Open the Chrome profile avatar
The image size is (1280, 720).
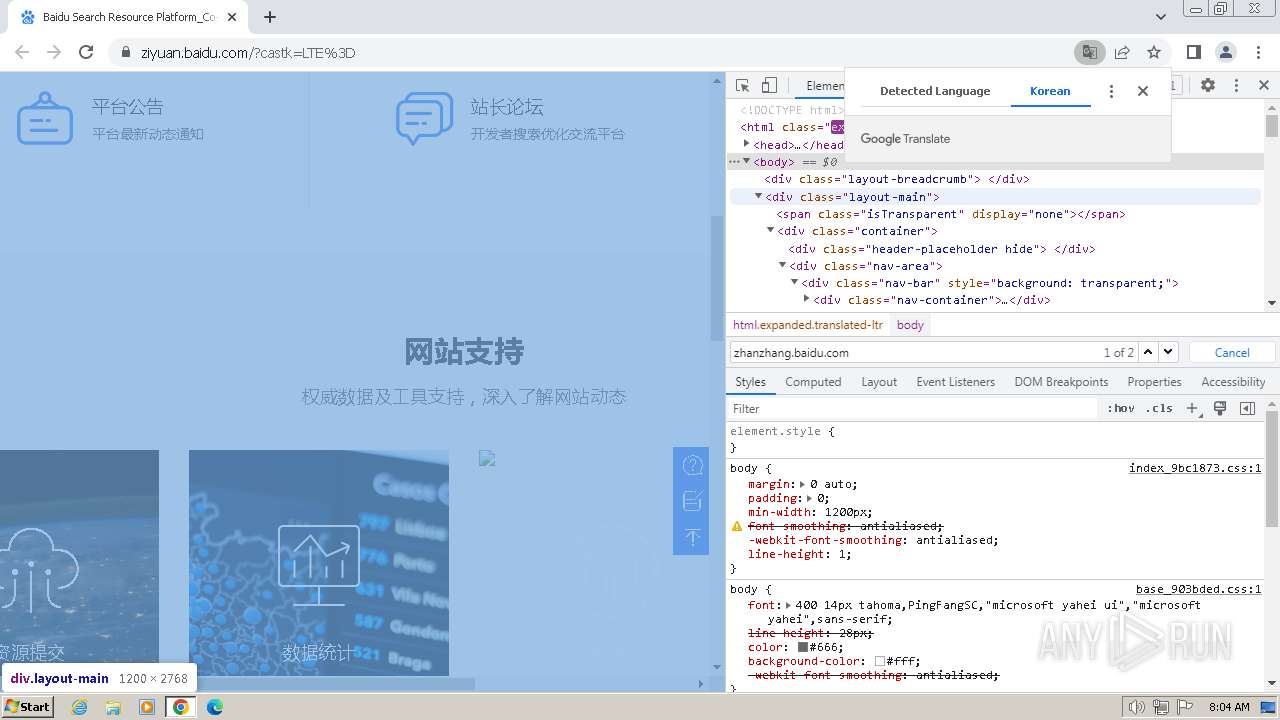point(1225,52)
